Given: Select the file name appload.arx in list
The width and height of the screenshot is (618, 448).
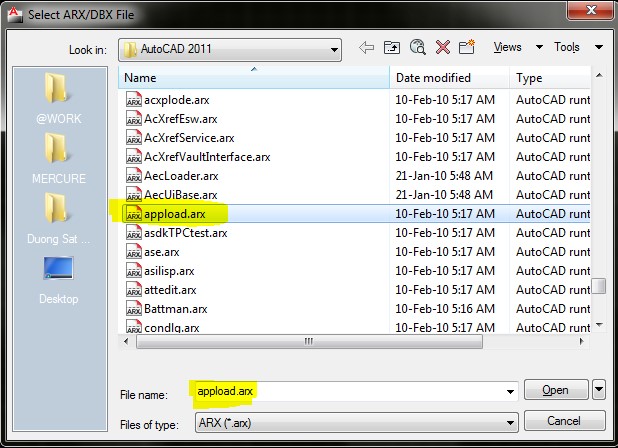Looking at the screenshot, I should [x=175, y=214].
